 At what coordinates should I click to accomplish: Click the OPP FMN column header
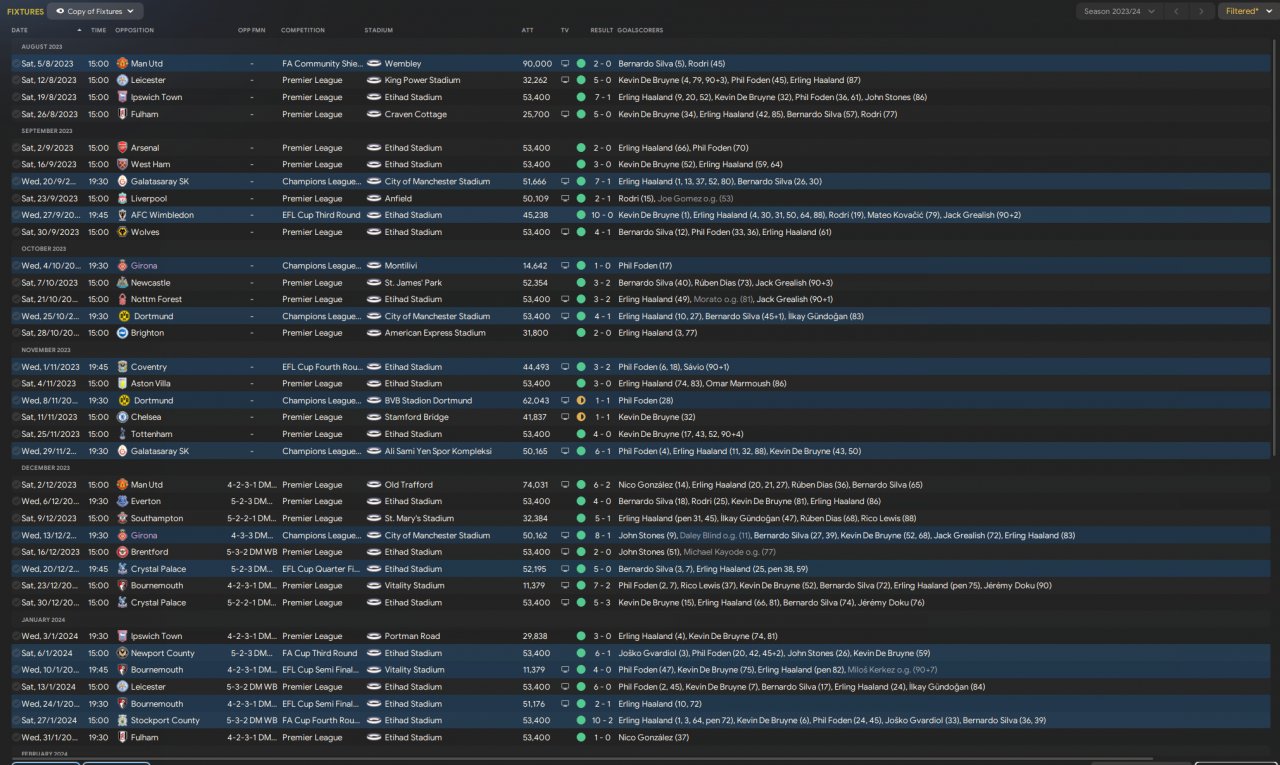coord(252,30)
